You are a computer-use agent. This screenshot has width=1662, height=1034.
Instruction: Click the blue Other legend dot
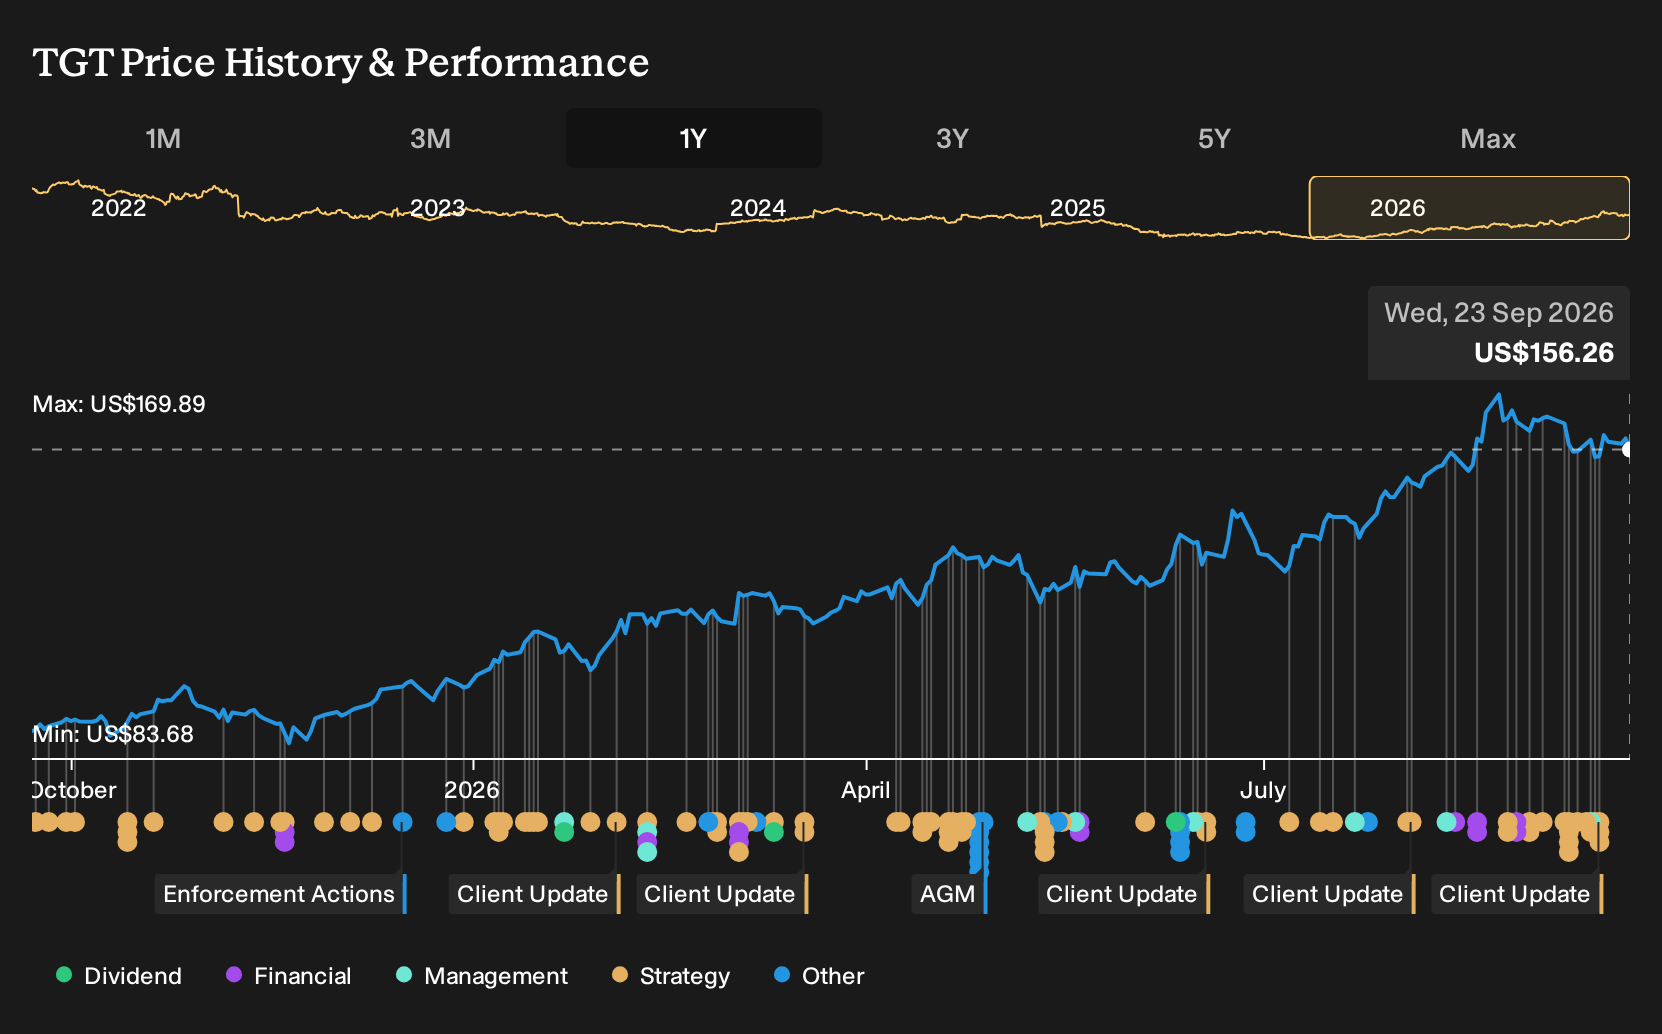click(782, 975)
